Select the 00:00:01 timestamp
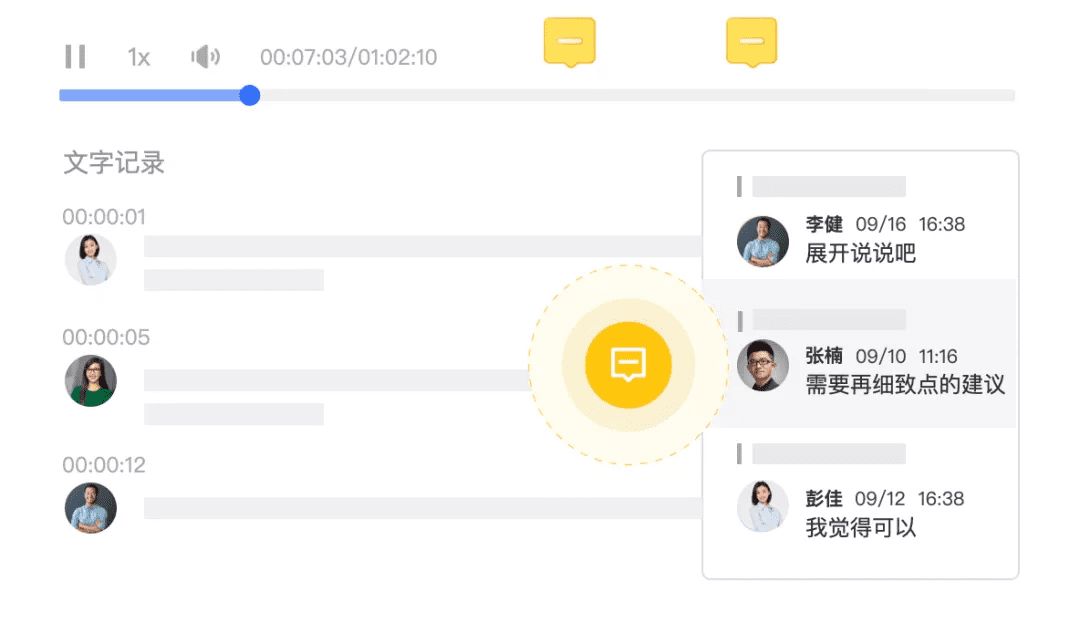Screen dimensions: 1080x633 coord(104,217)
